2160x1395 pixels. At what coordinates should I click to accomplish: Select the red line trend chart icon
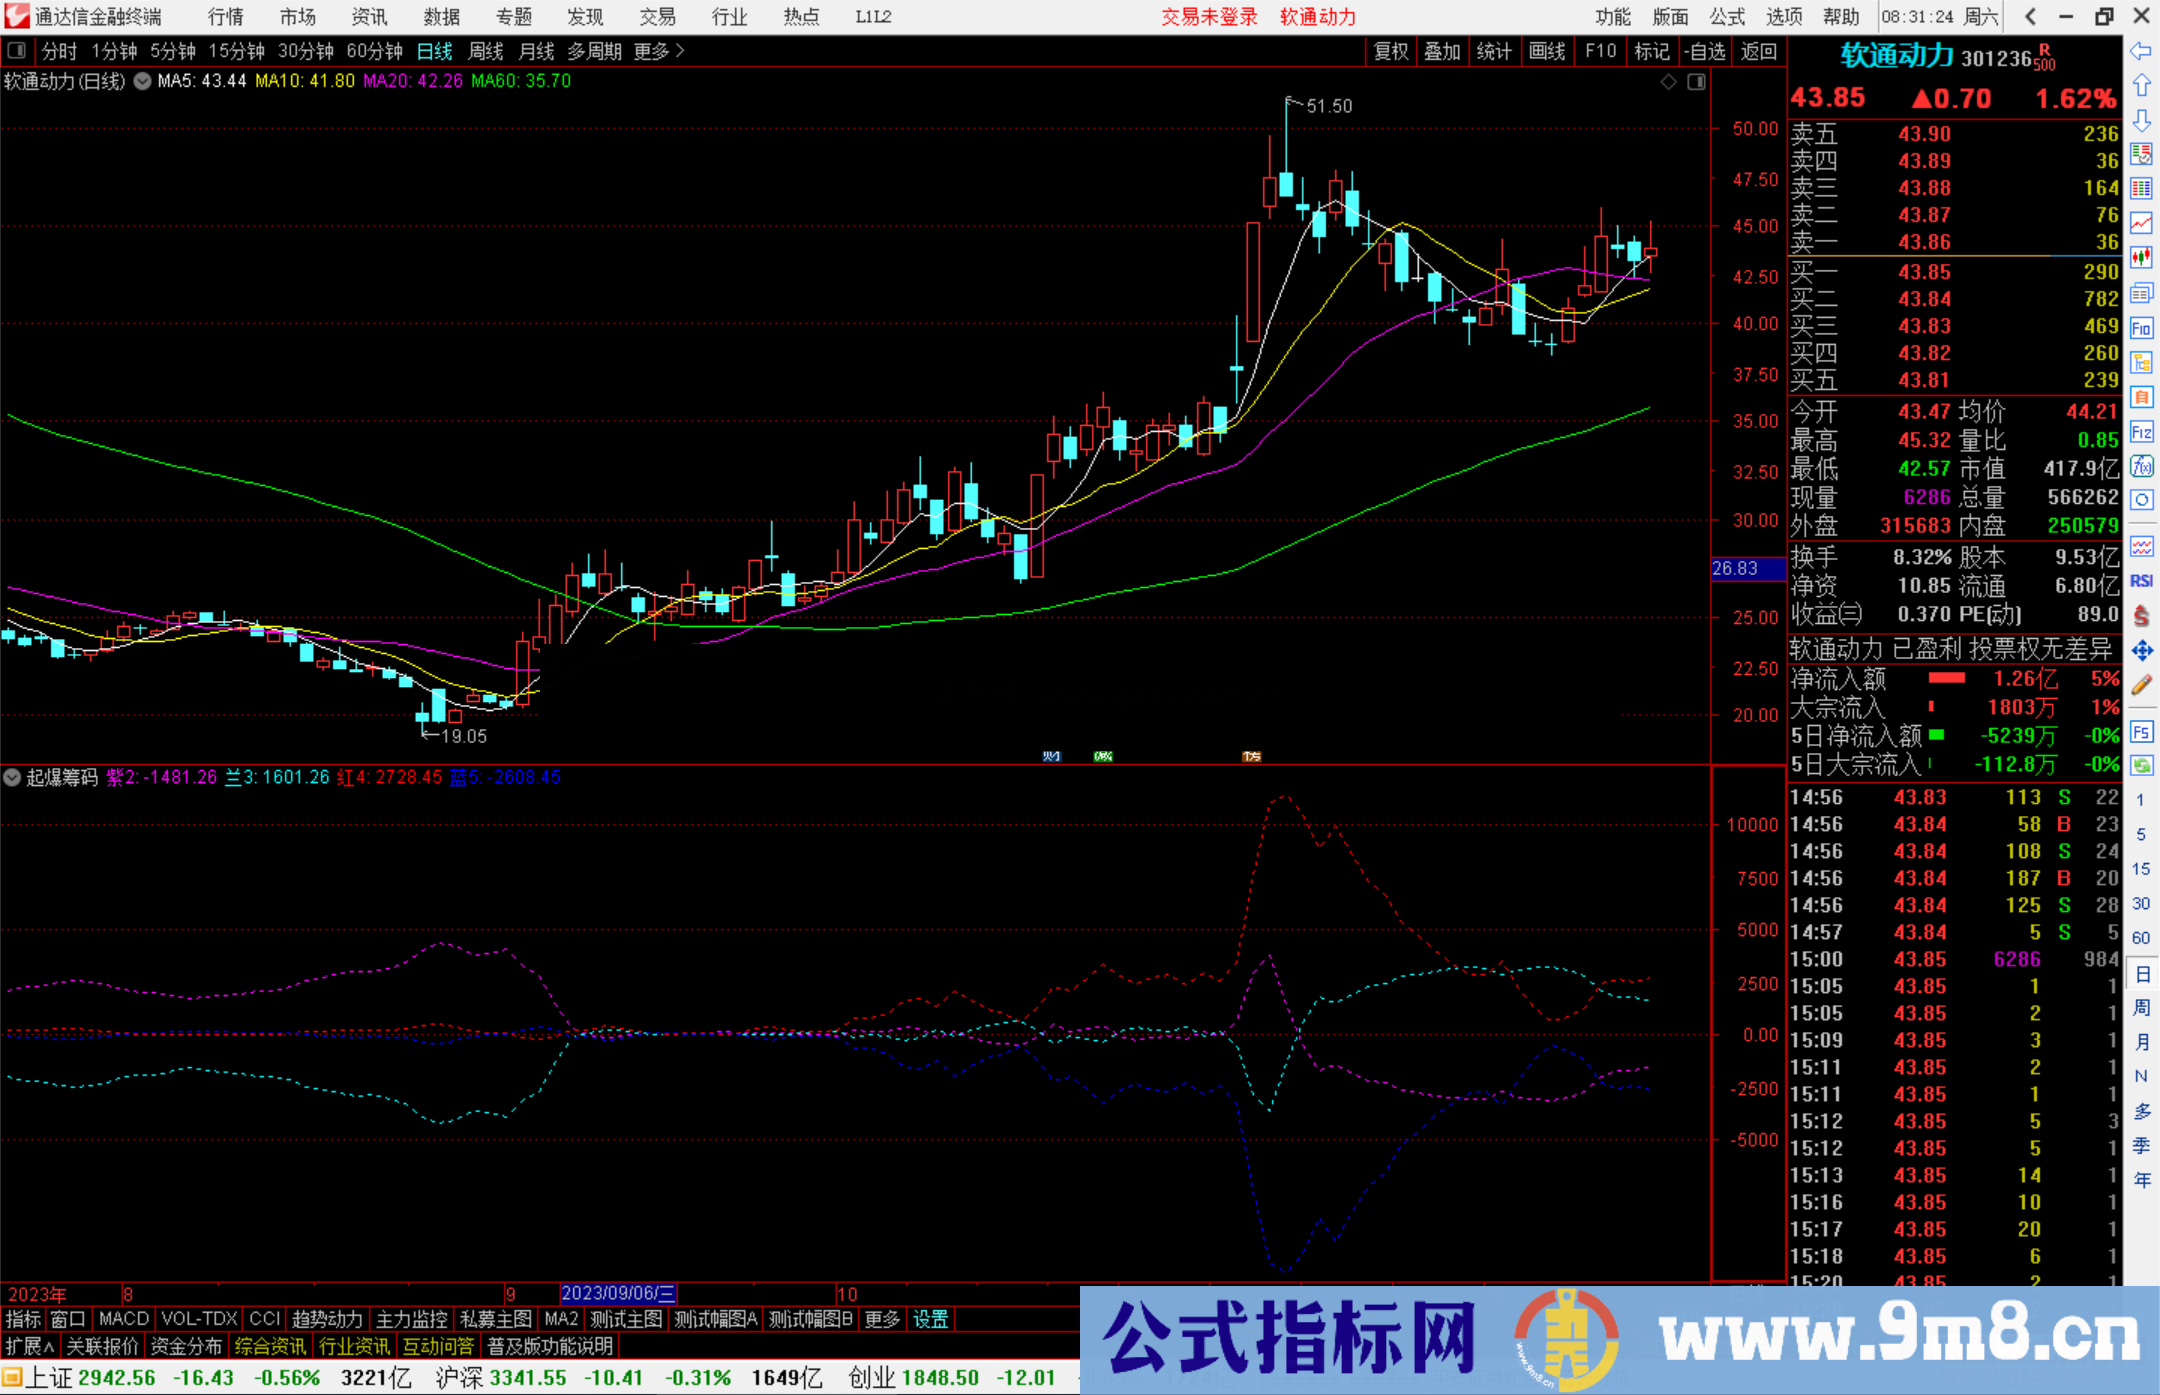(x=2141, y=223)
